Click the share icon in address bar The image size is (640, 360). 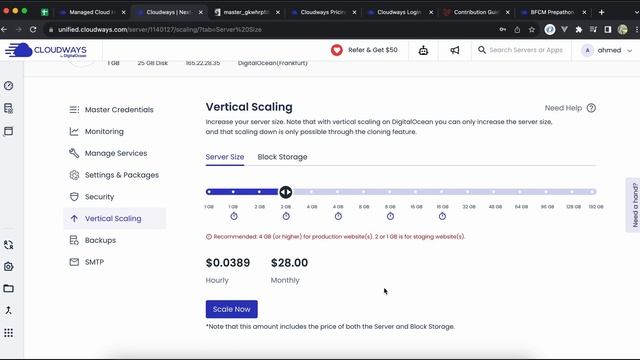[x=517, y=29]
